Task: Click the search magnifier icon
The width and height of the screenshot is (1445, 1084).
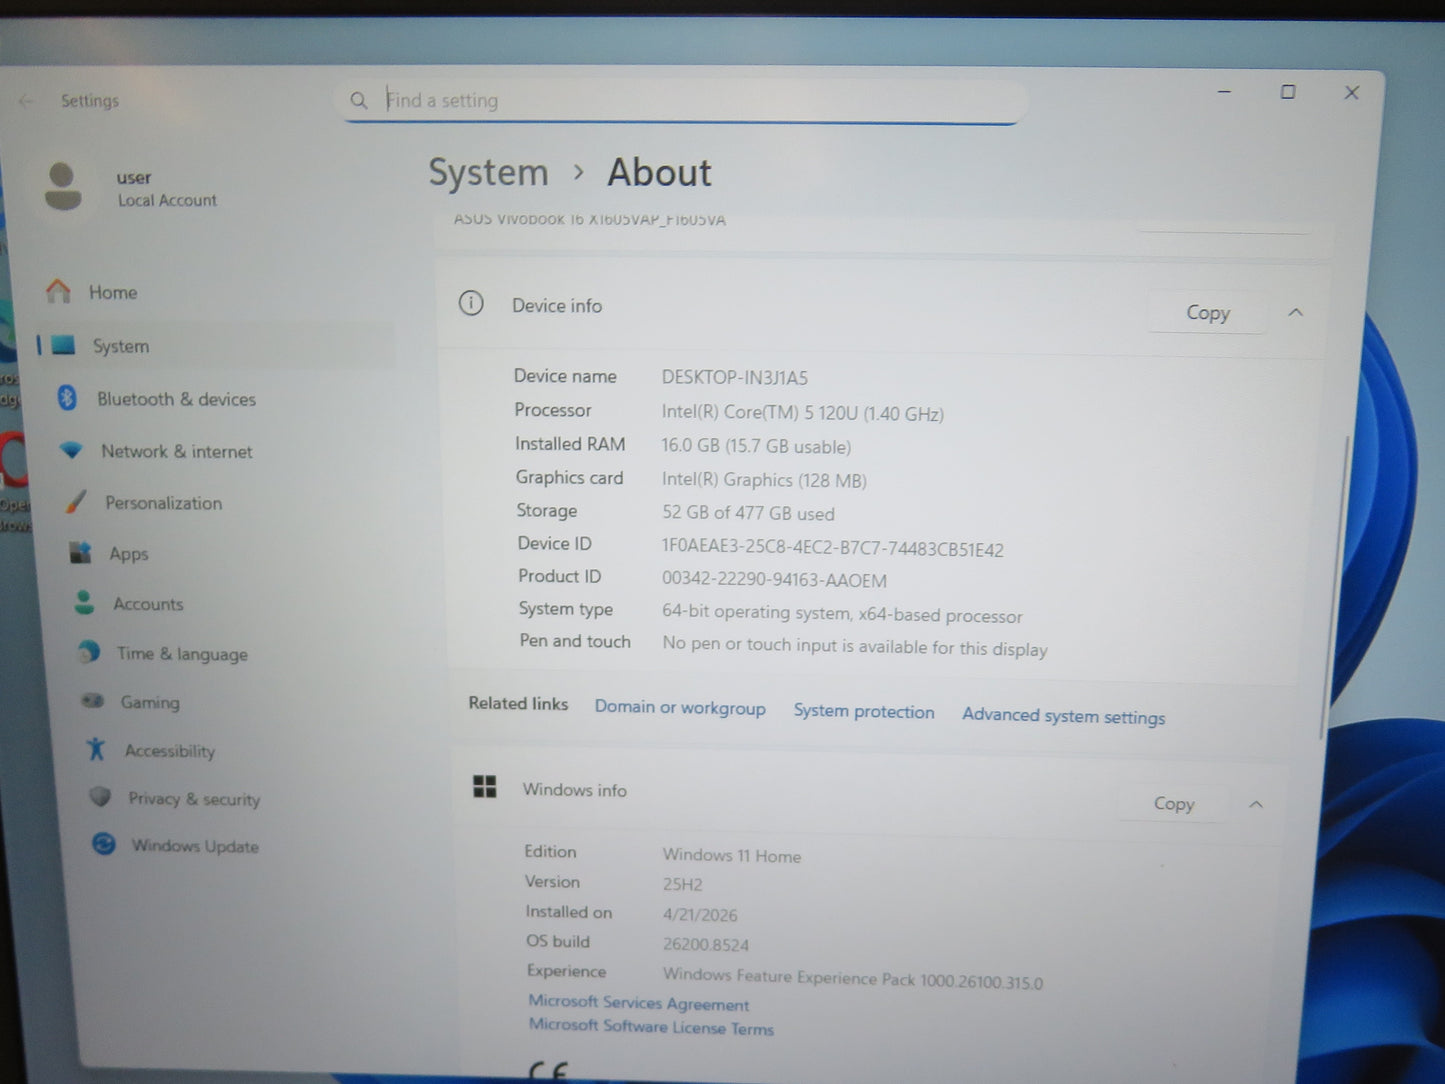Action: click(359, 100)
